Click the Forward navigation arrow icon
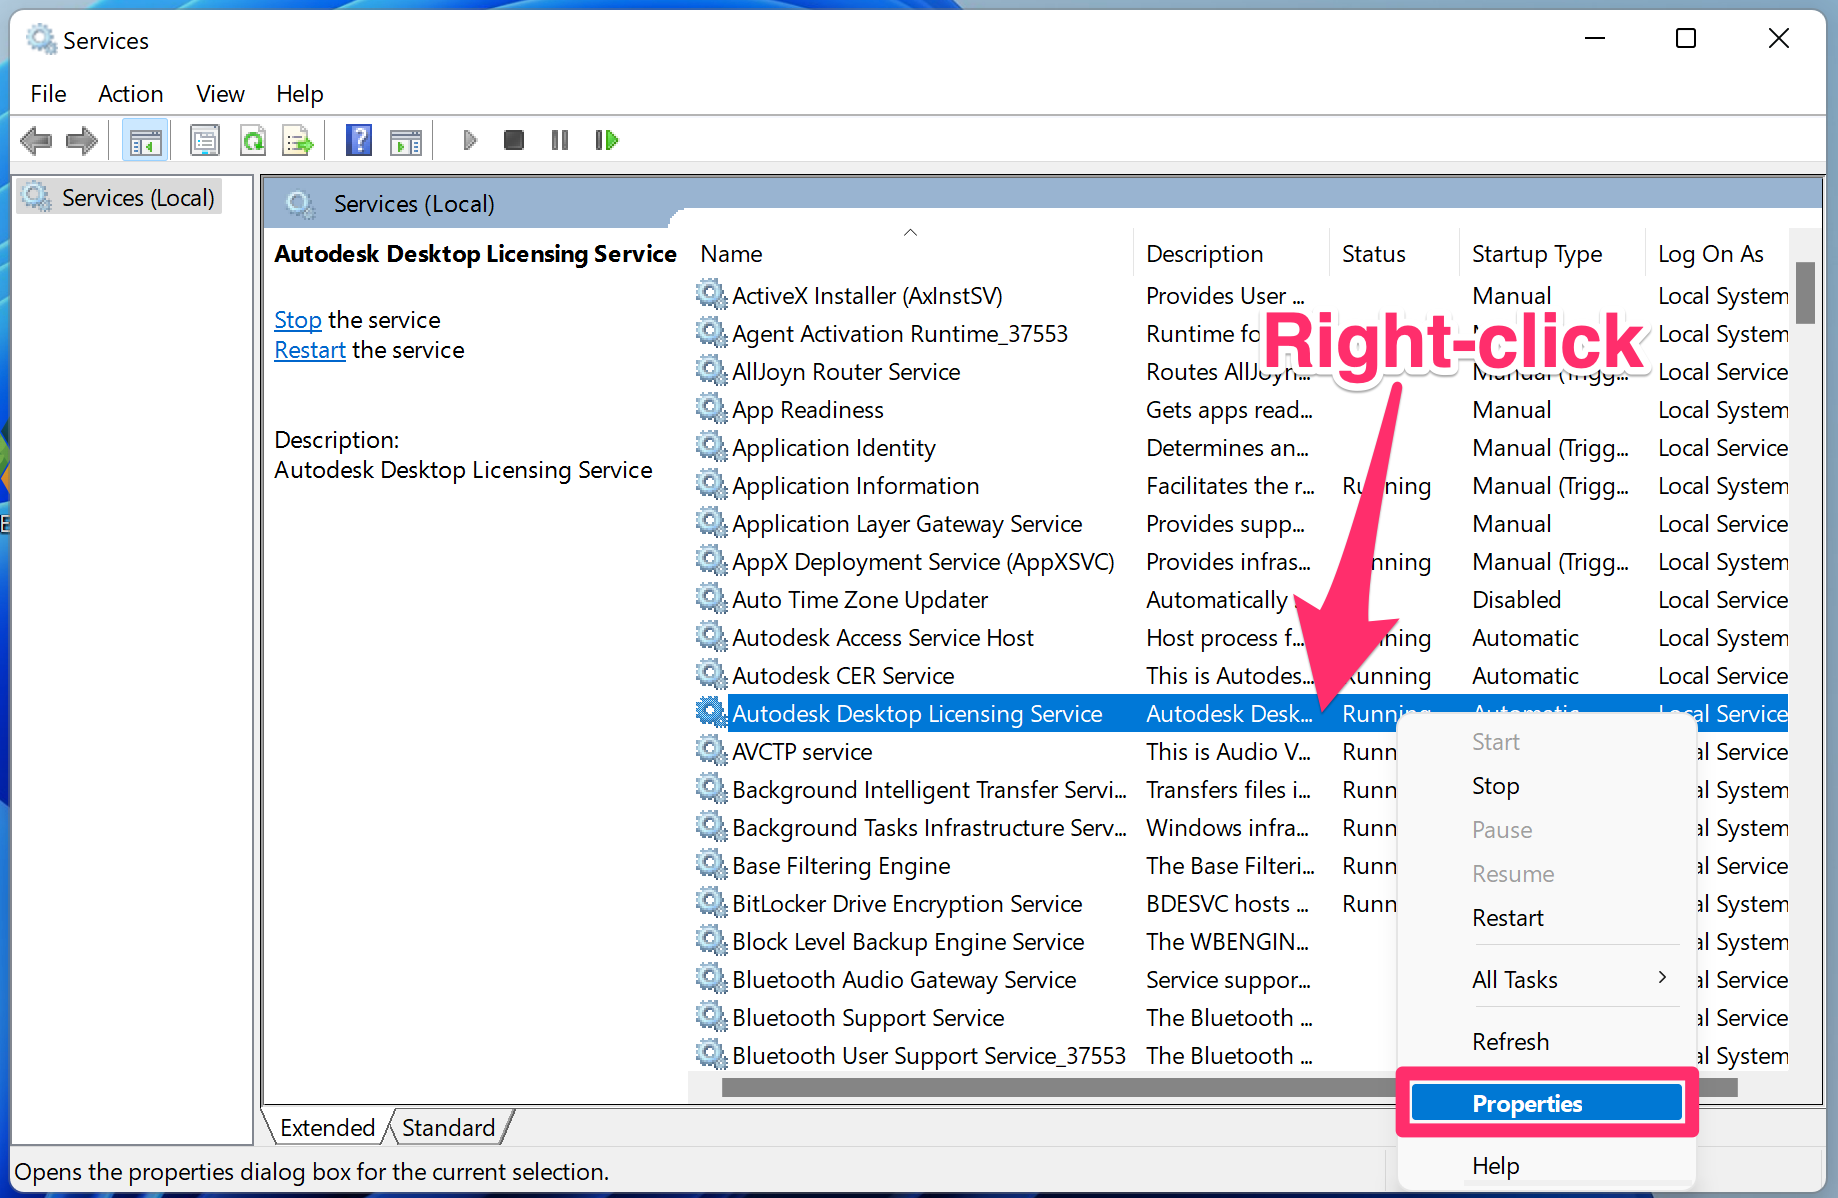This screenshot has height=1198, width=1838. tap(82, 140)
